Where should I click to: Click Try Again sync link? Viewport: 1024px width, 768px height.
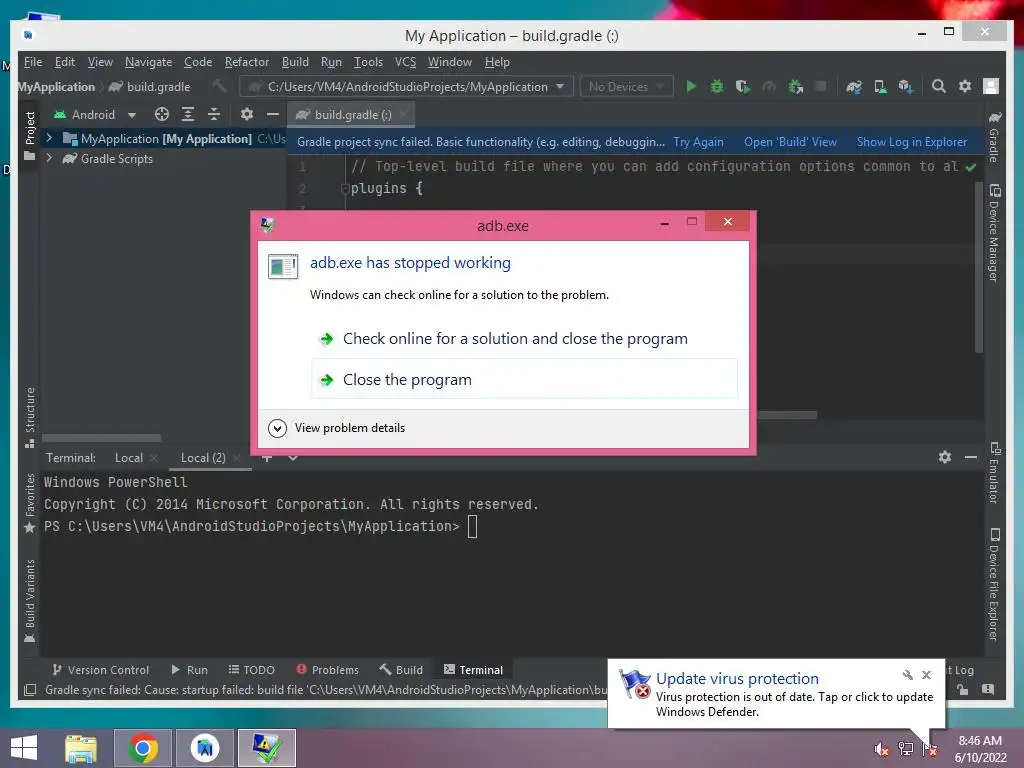[x=698, y=142]
